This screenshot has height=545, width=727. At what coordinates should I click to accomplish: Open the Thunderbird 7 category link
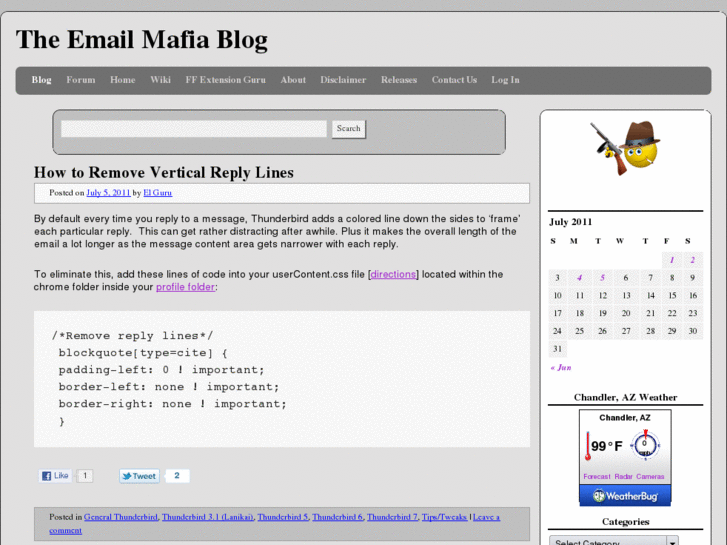tap(392, 517)
